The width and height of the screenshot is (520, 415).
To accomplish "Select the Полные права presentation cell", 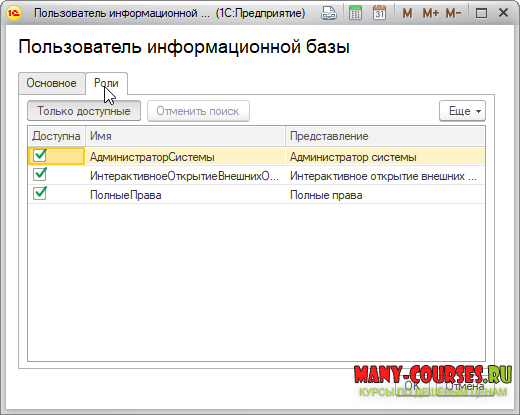I will tap(385, 195).
